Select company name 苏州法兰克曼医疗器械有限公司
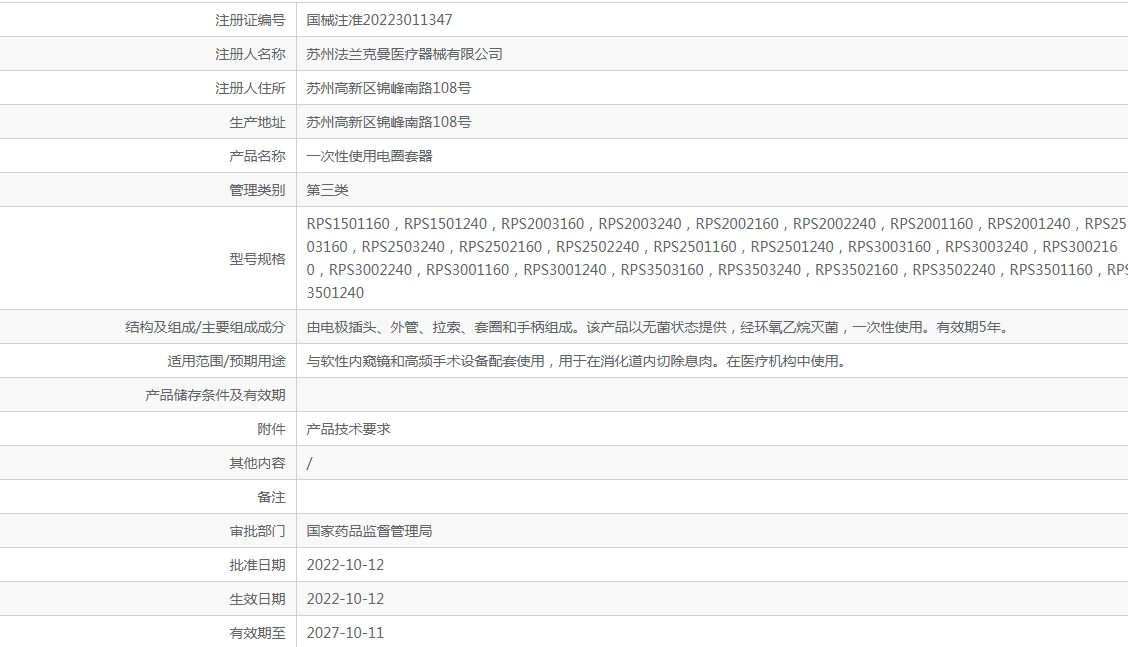 pyautogui.click(x=404, y=54)
